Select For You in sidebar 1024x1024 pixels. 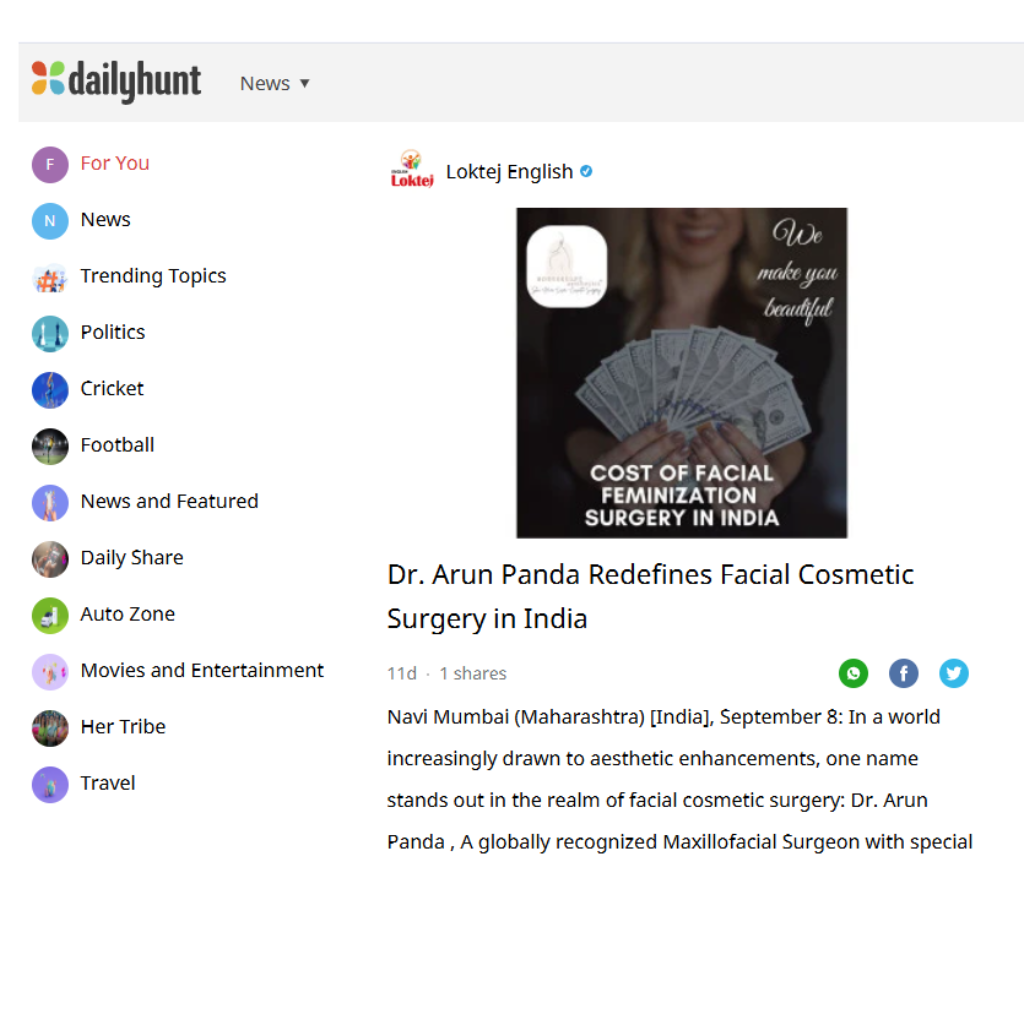(115, 163)
